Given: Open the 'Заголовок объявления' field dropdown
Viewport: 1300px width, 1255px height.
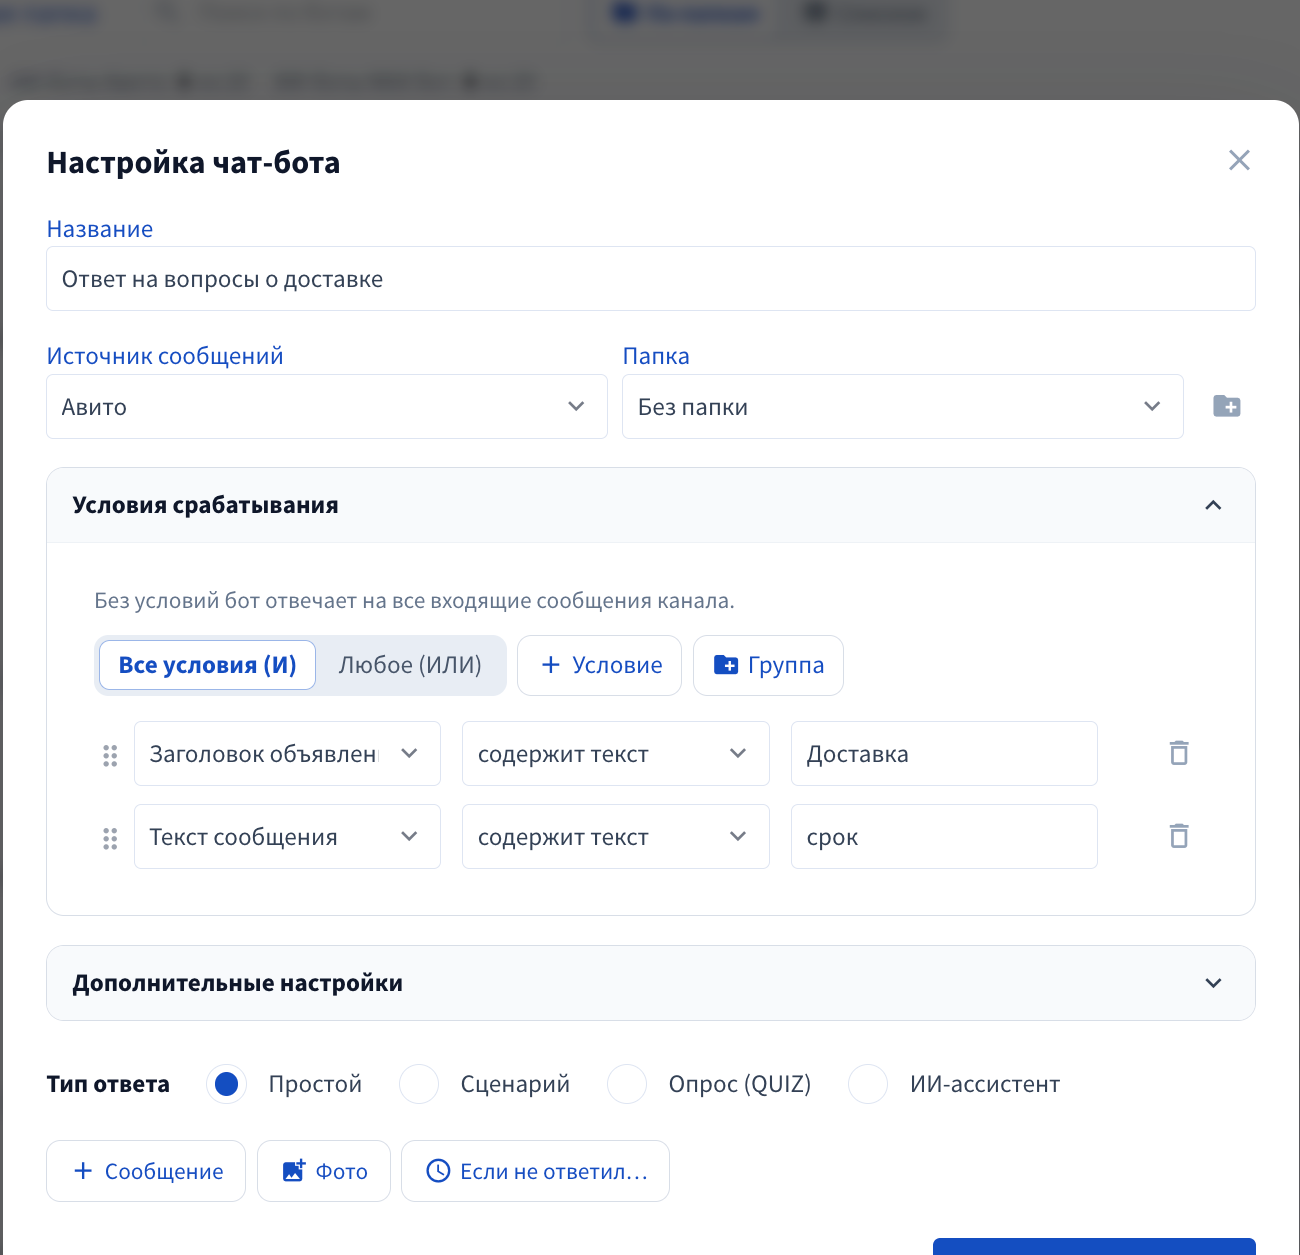Looking at the screenshot, I should point(287,753).
